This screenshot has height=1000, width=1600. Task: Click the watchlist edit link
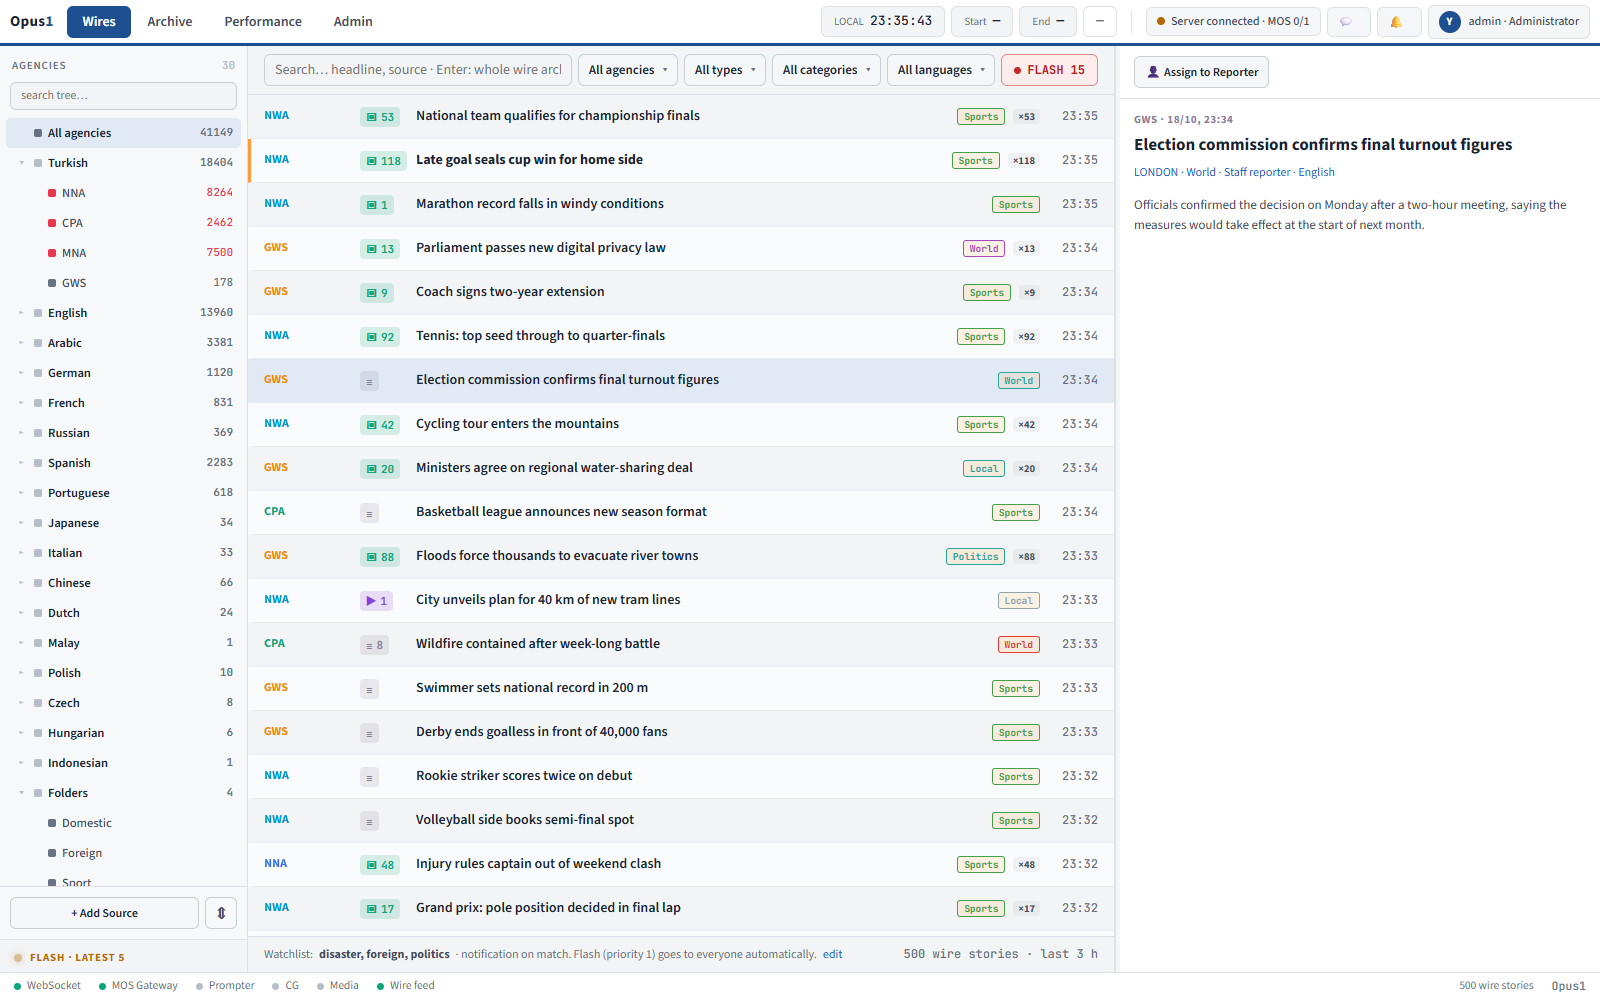click(x=832, y=954)
